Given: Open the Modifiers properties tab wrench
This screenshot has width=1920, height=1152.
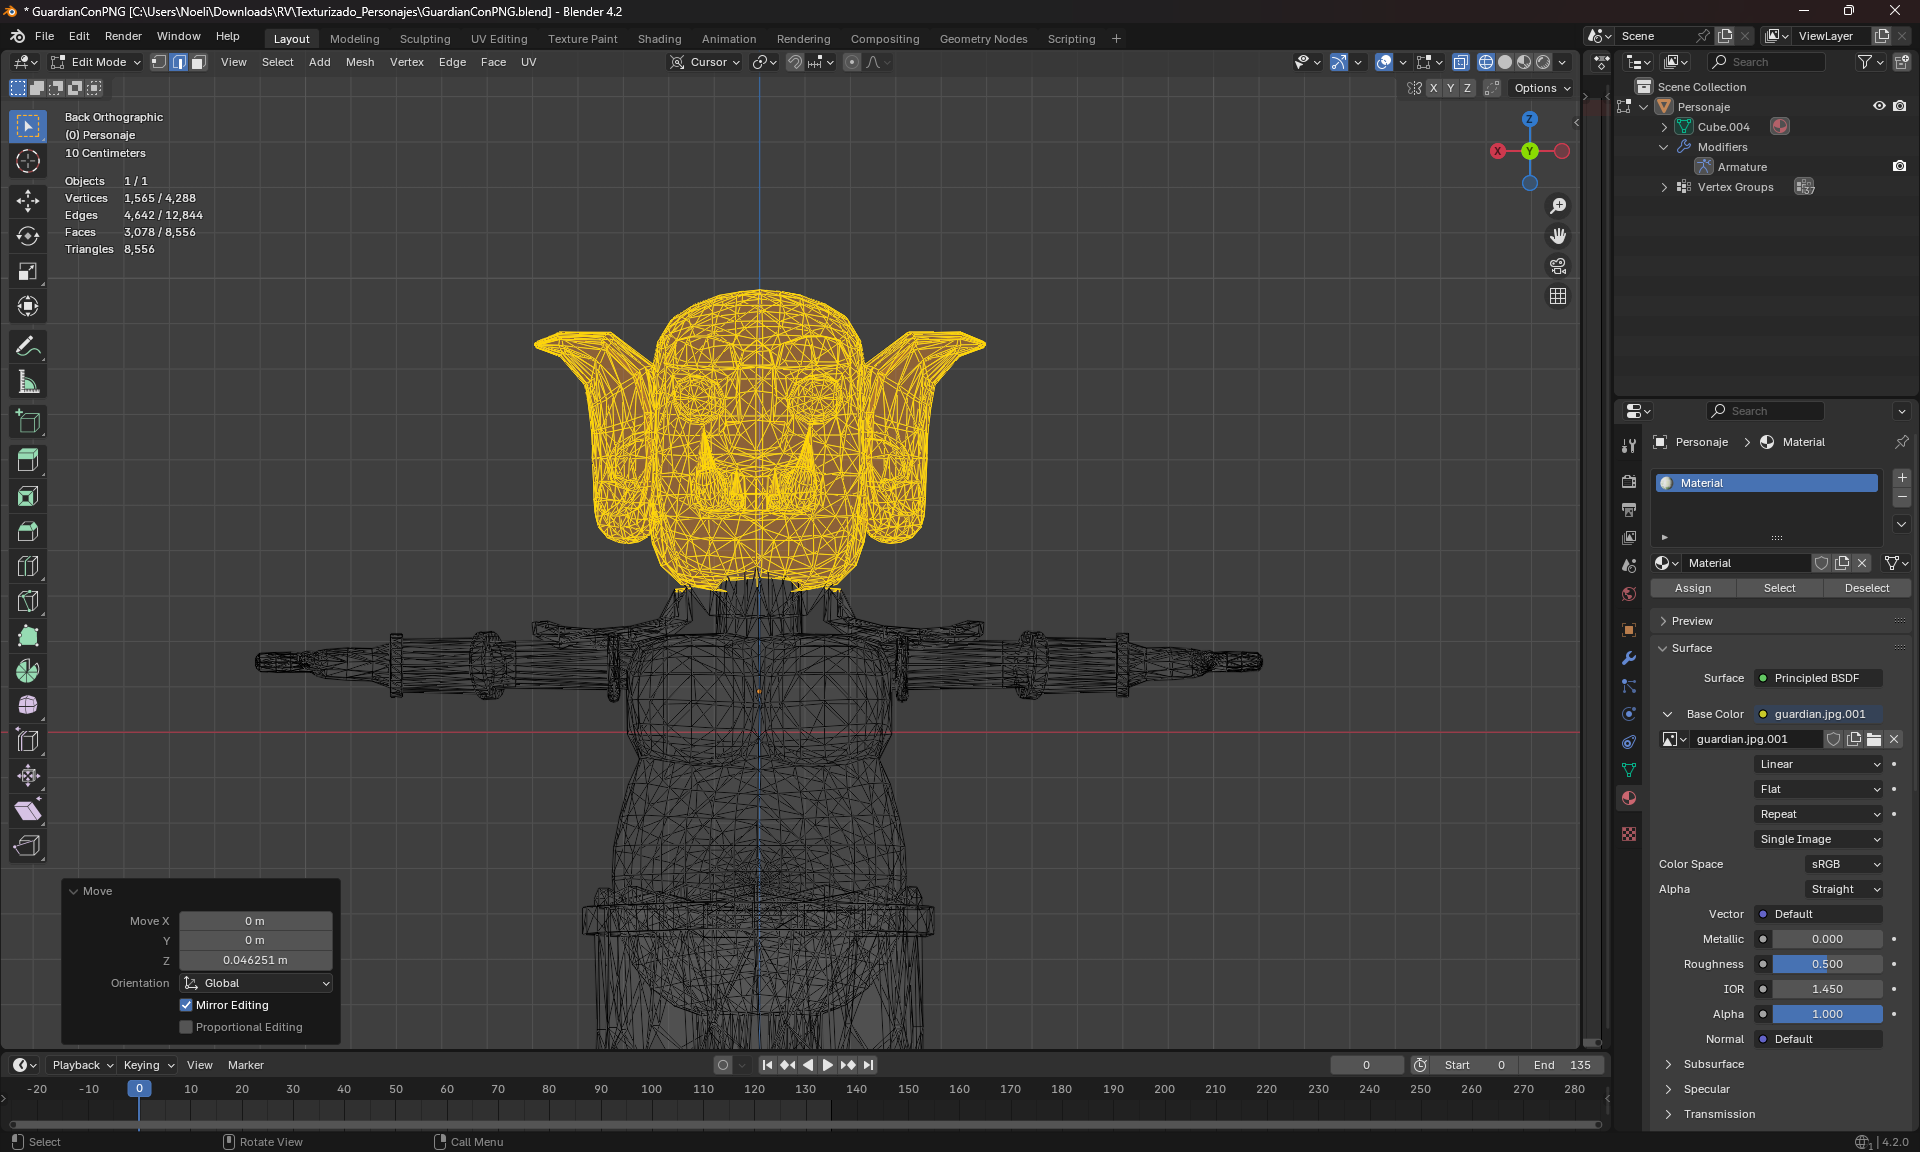Looking at the screenshot, I should 1629,658.
